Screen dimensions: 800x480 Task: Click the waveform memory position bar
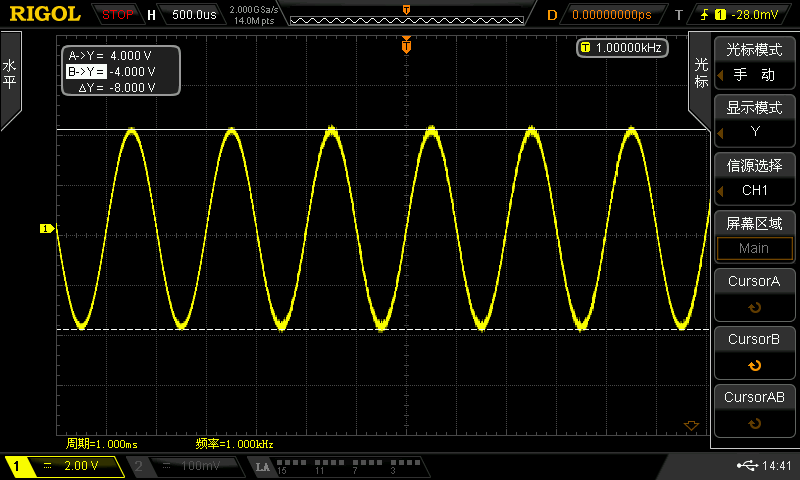click(405, 16)
